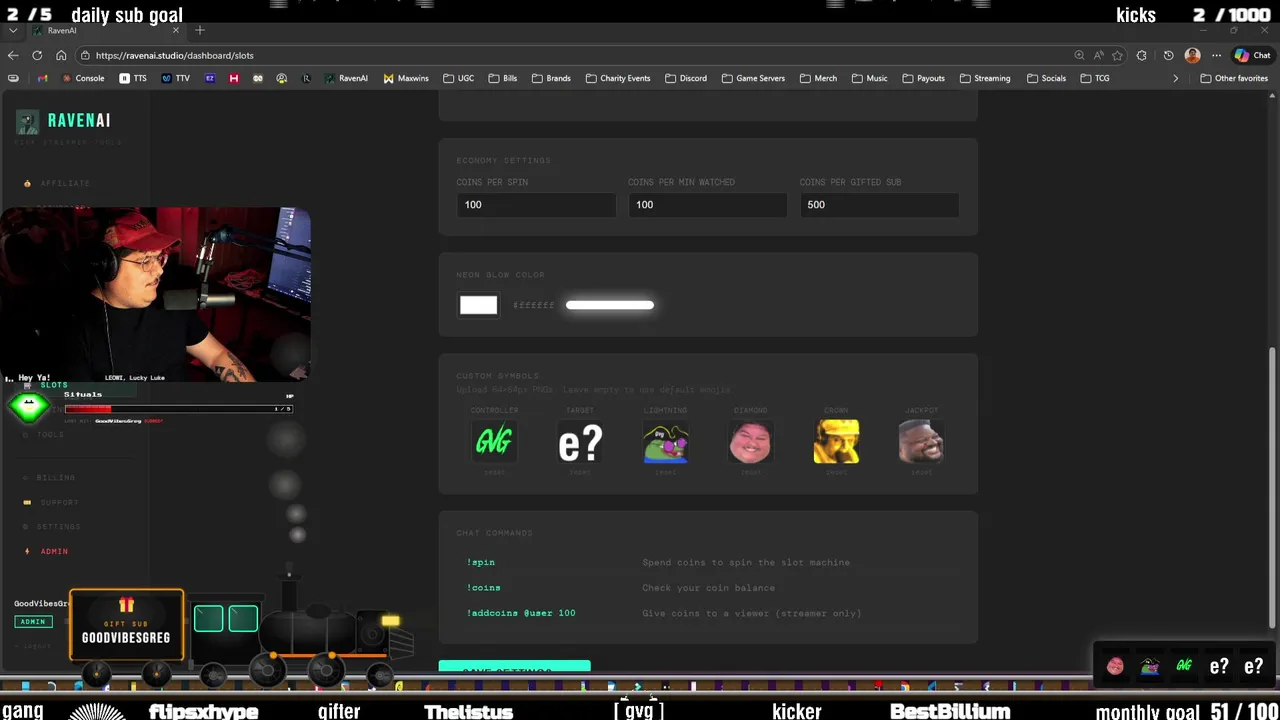Open the Support sidebar item
The width and height of the screenshot is (1280, 720).
coord(51,502)
